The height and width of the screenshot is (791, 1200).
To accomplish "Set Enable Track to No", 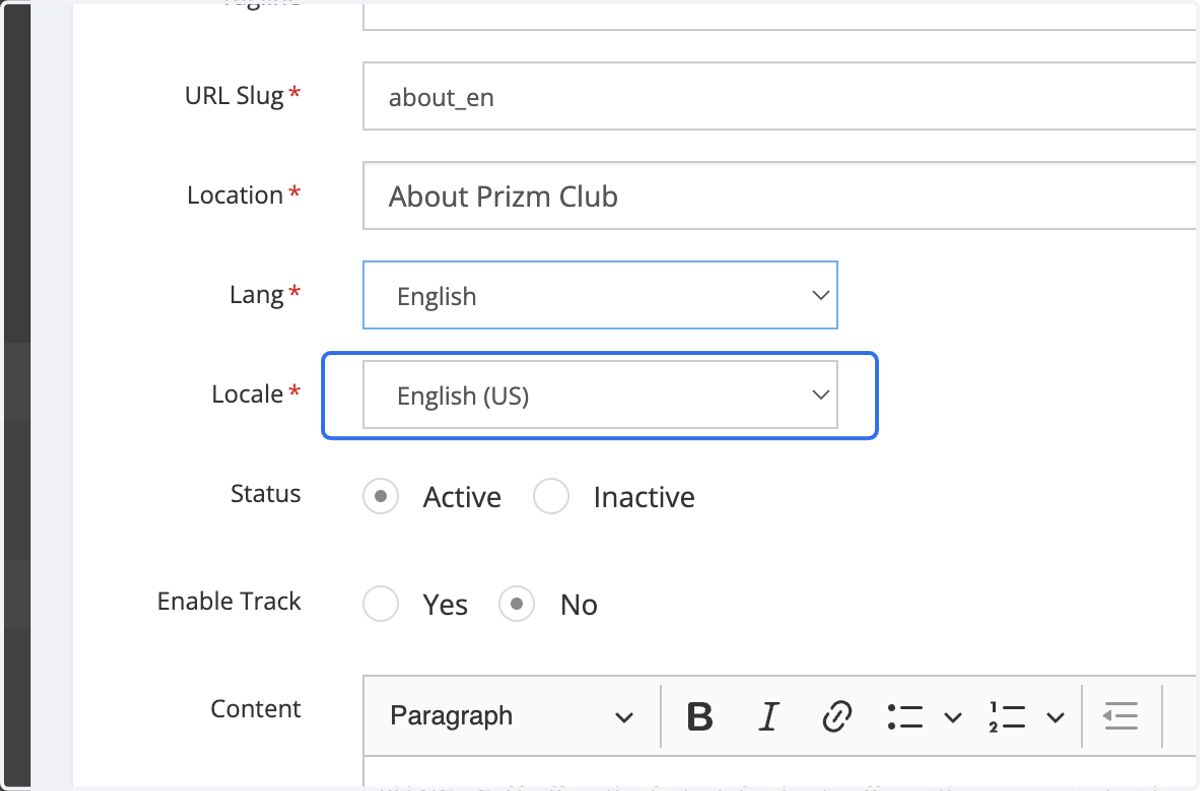I will tap(517, 604).
